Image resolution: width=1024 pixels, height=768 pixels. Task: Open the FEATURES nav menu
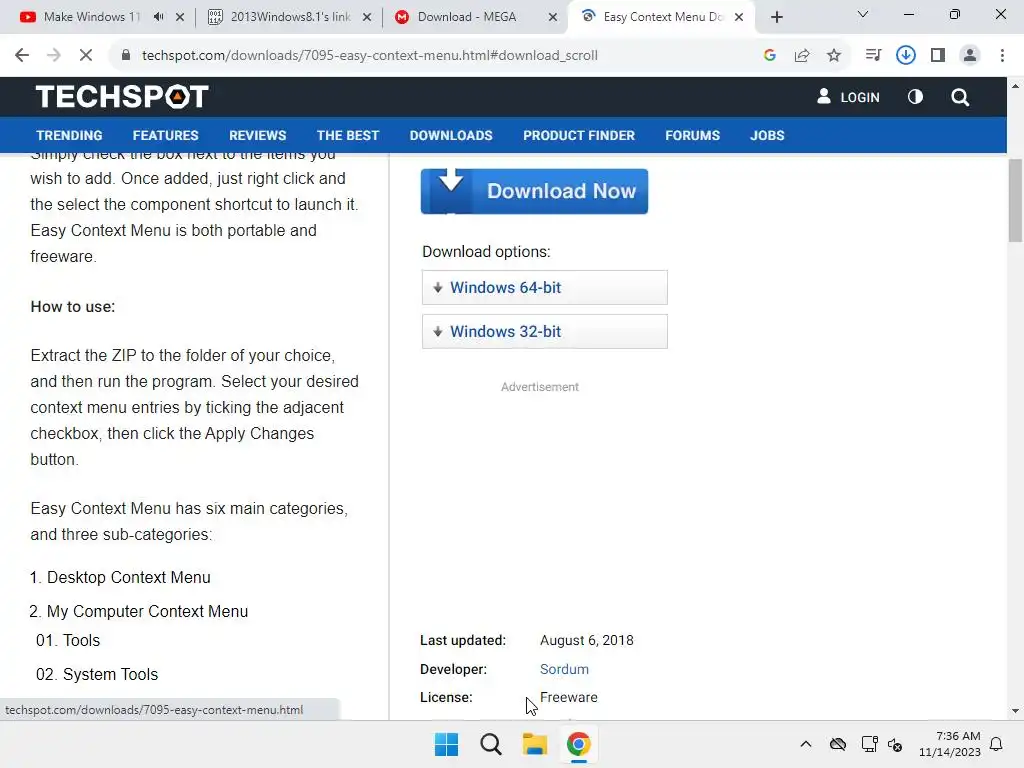pyautogui.click(x=165, y=135)
